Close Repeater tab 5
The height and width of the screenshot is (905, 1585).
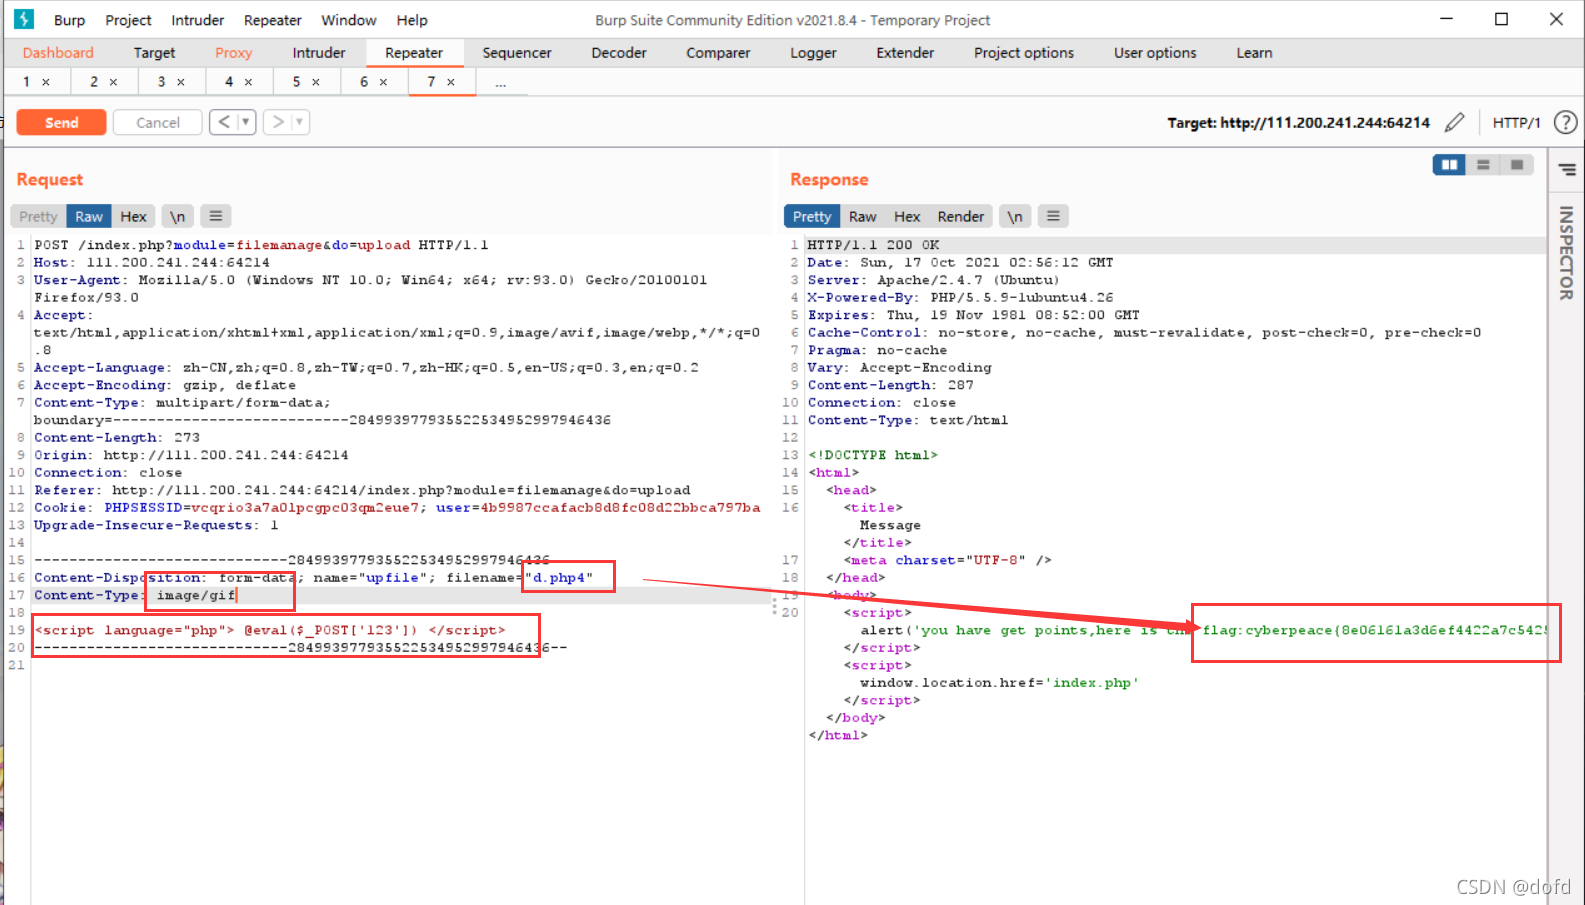[x=316, y=82]
